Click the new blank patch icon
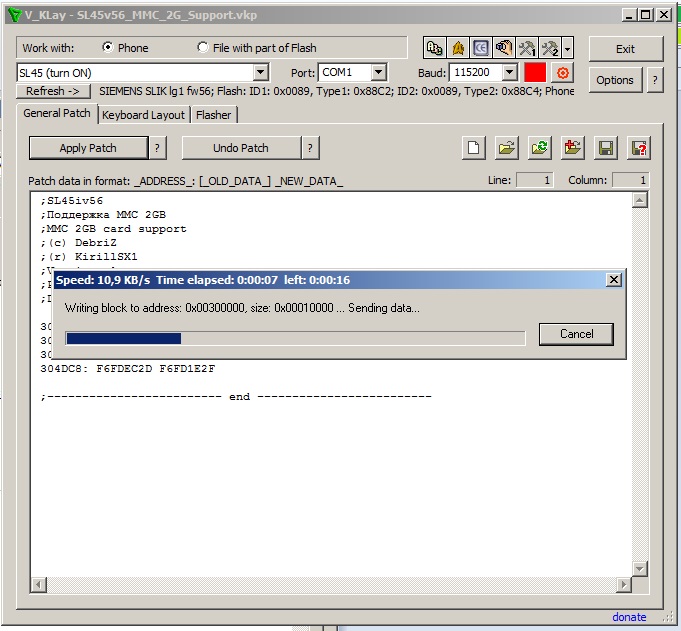Screen dimensions: 681x631 [x=474, y=148]
